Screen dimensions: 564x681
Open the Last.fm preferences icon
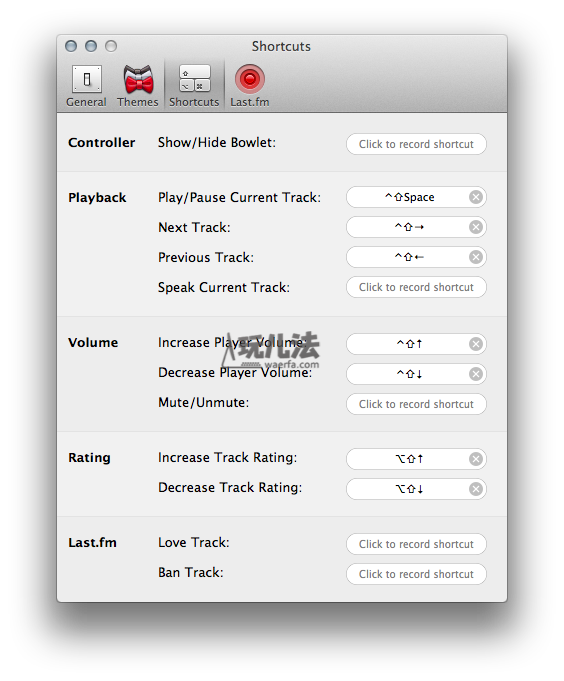pyautogui.click(x=250, y=79)
